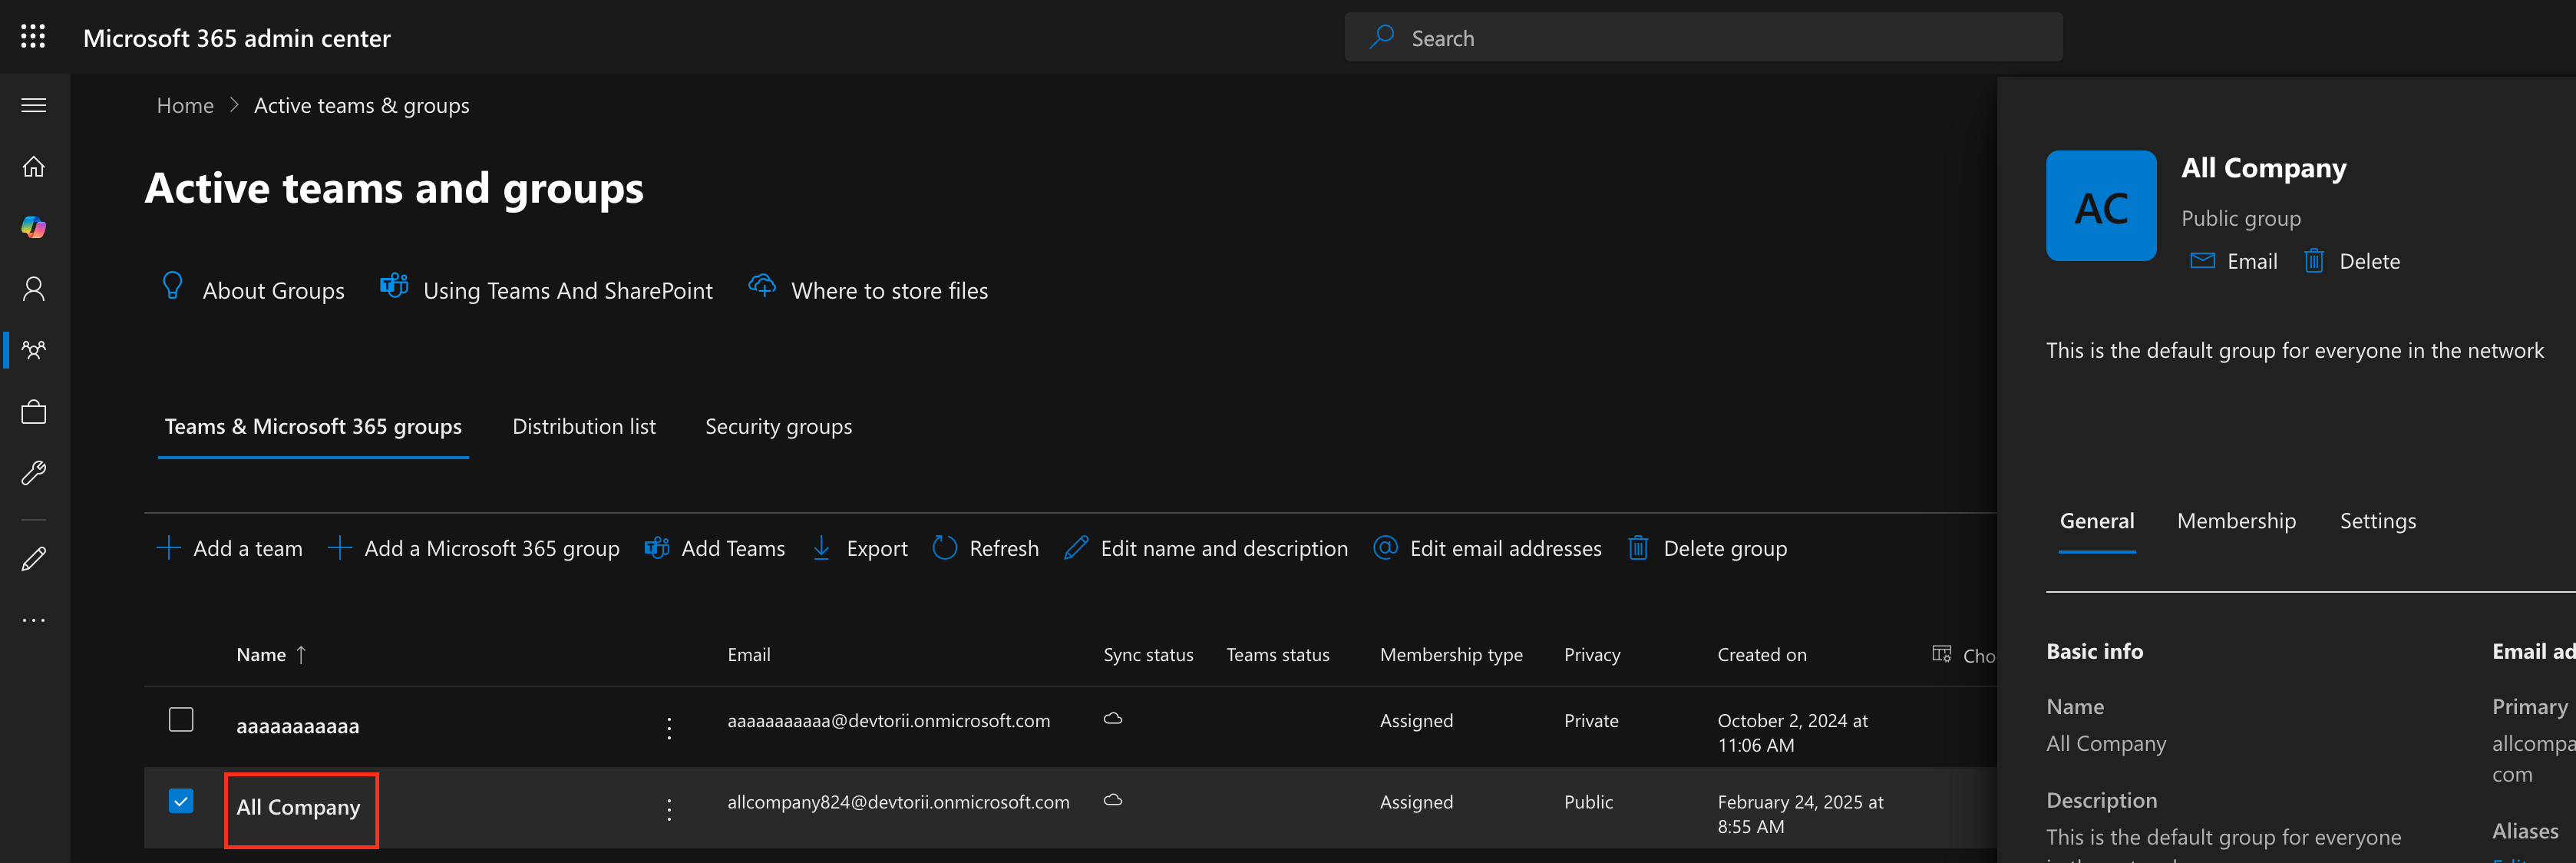2576x863 pixels.
Task: Open the Choose columns icon
Action: [1941, 654]
